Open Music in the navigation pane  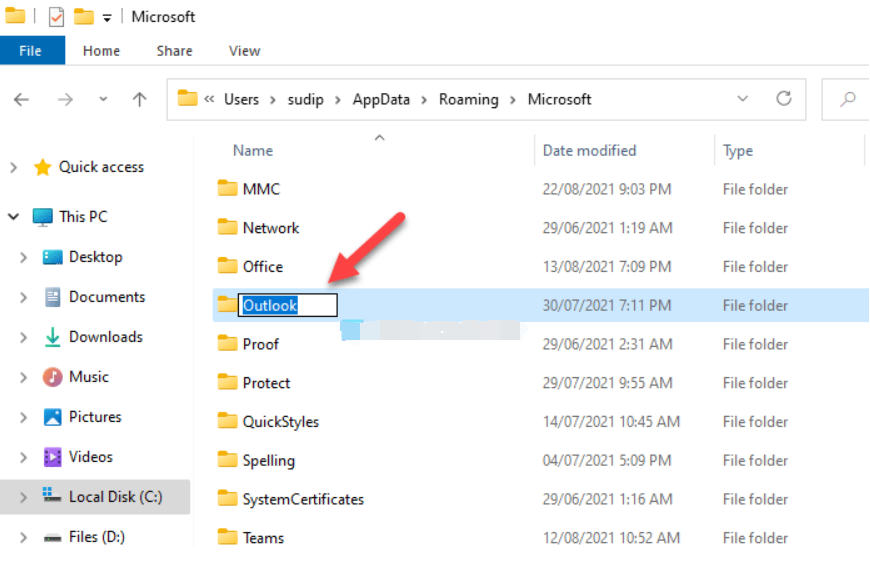pyautogui.click(x=88, y=377)
